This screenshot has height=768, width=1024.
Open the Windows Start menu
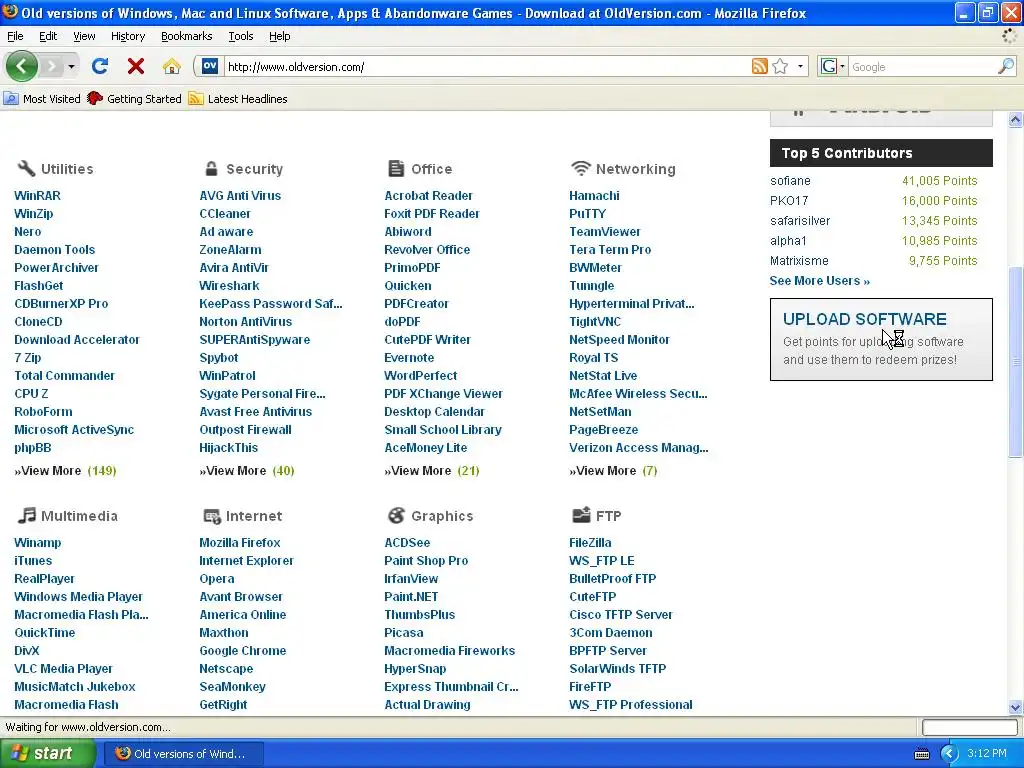coord(48,753)
